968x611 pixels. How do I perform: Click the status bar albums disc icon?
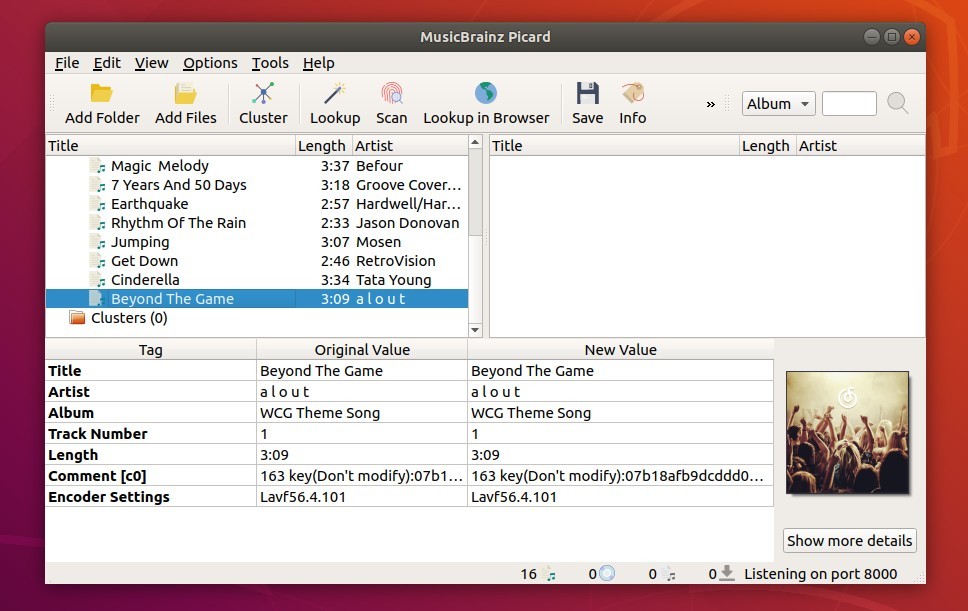click(x=607, y=574)
